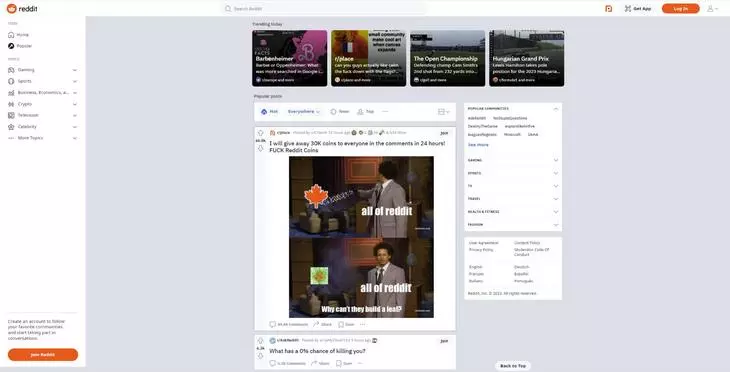Collapse the Popular Communities section
The image size is (730, 372).
coord(555,109)
